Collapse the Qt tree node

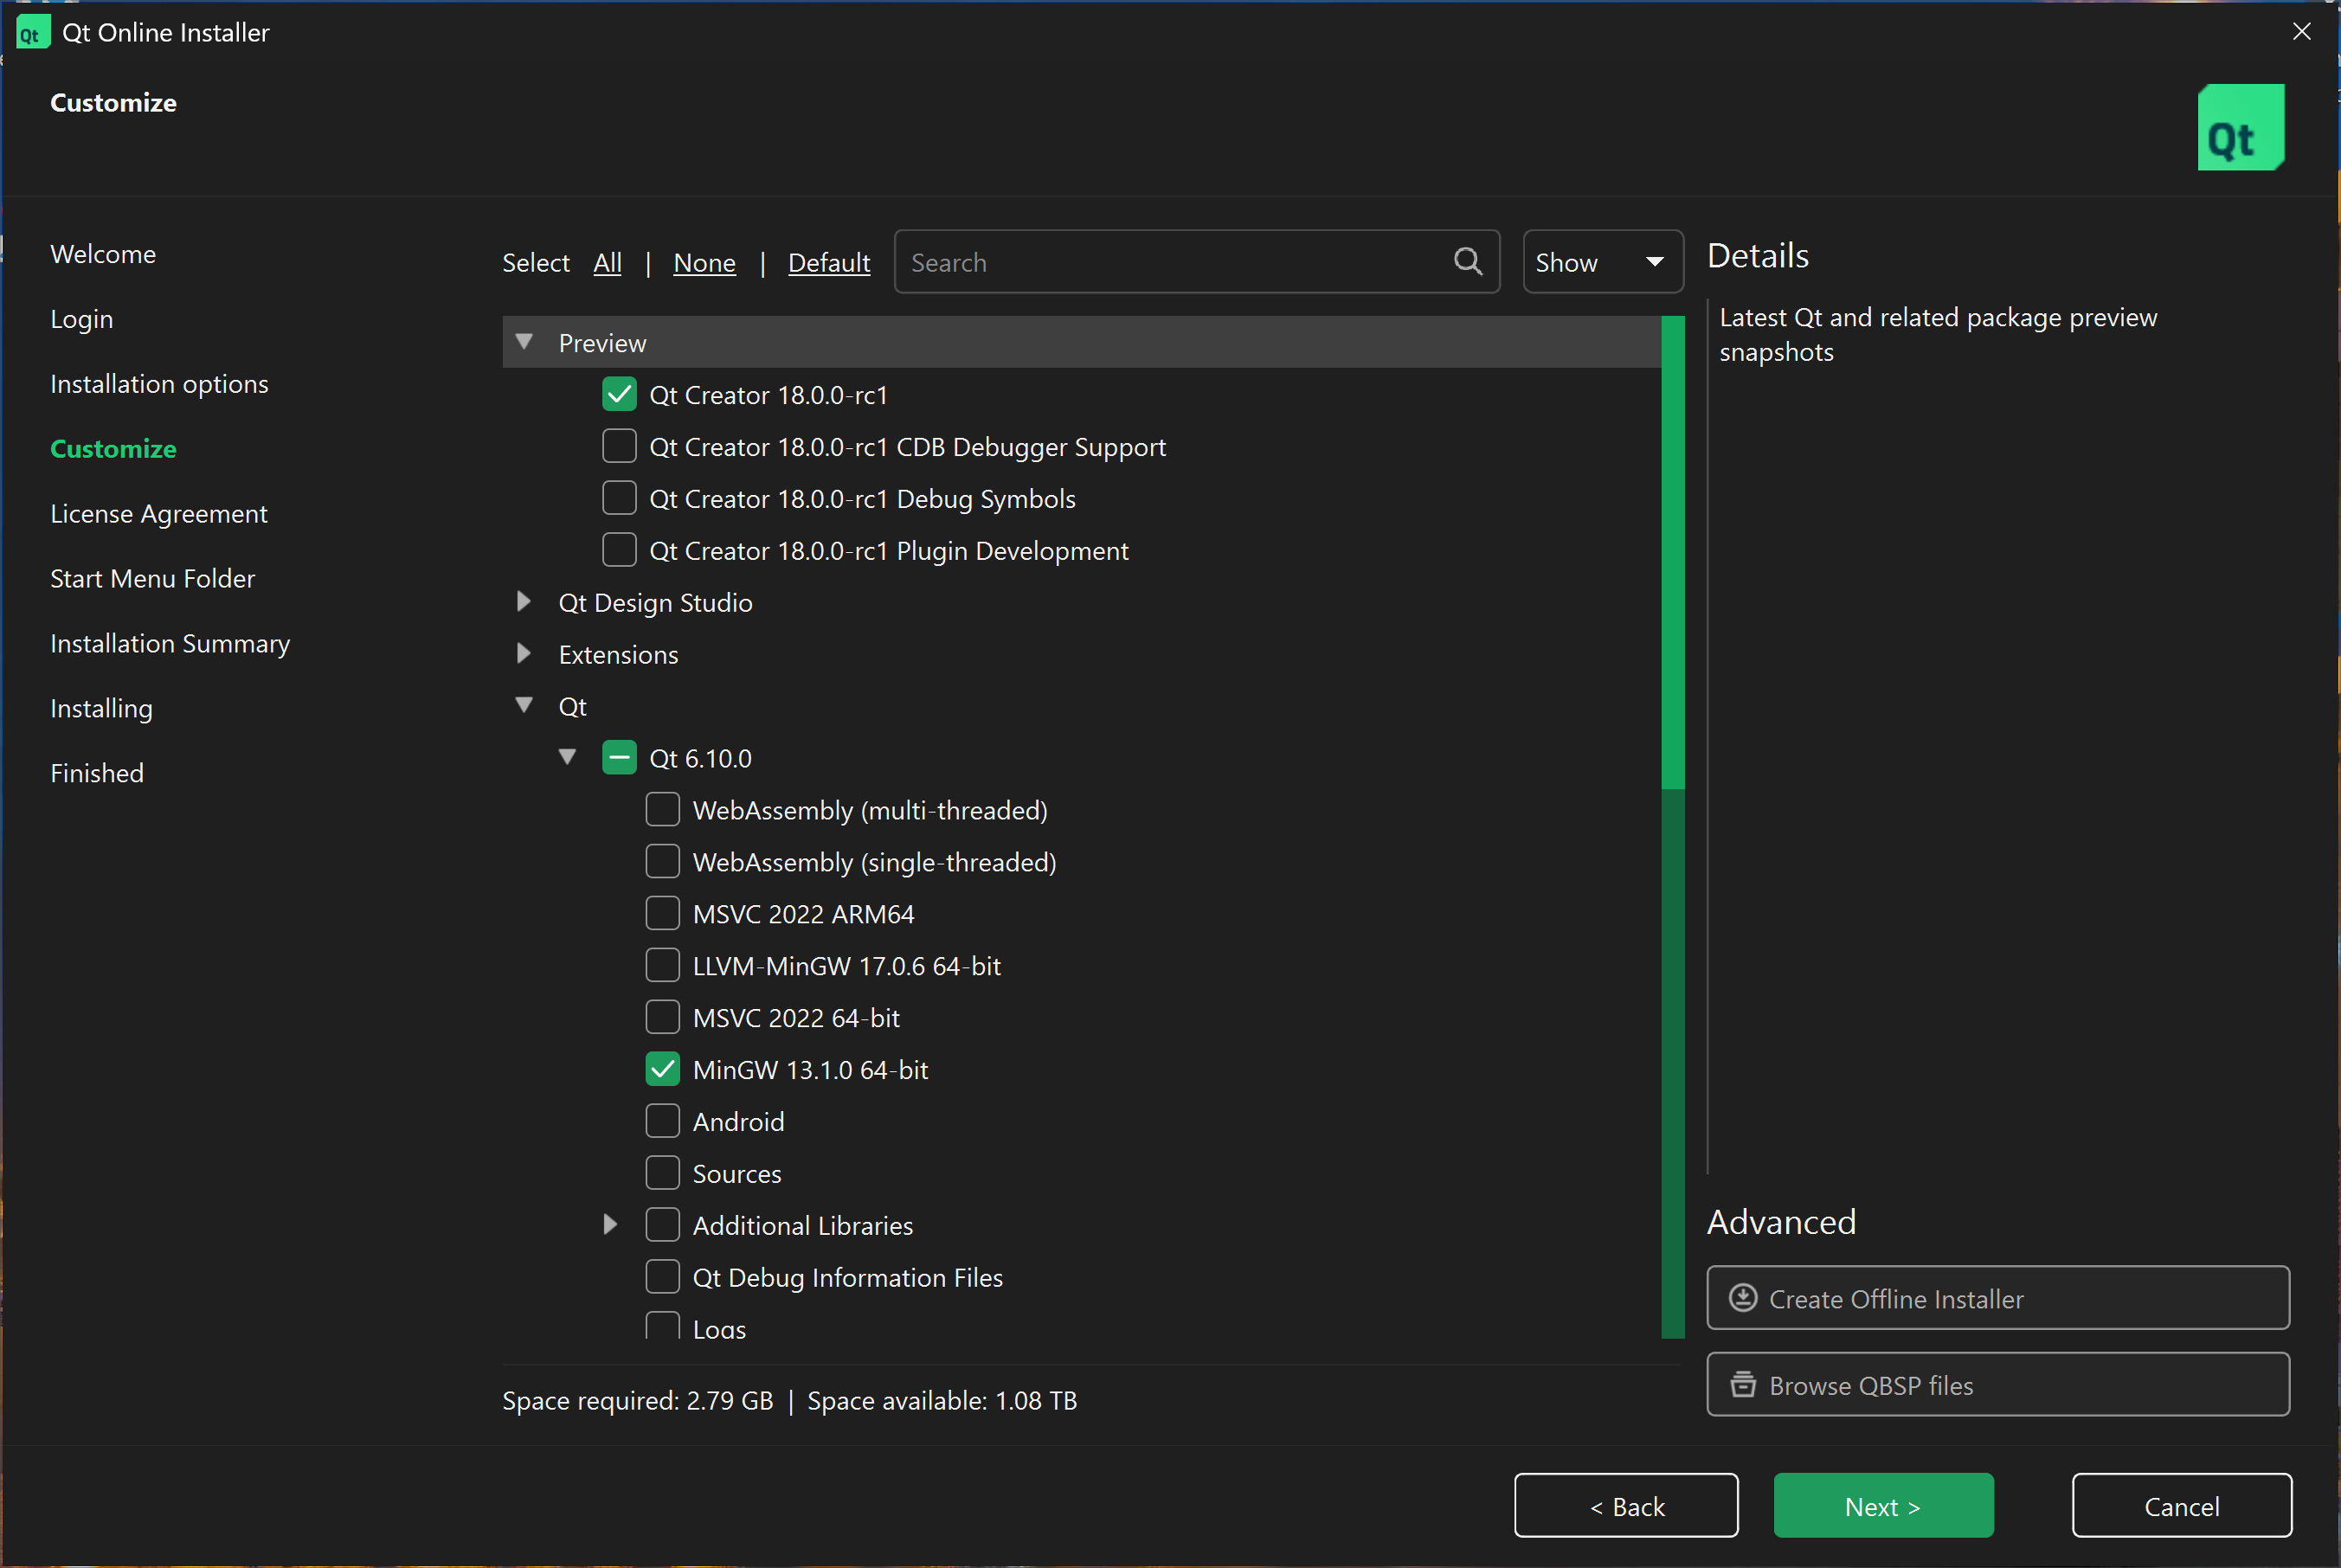tap(523, 705)
